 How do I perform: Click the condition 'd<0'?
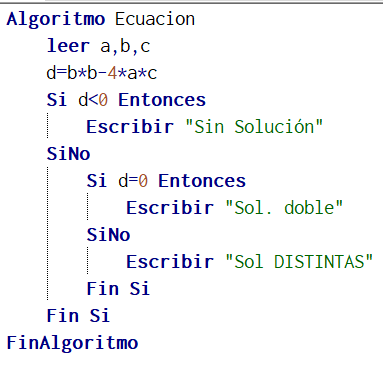[93, 100]
